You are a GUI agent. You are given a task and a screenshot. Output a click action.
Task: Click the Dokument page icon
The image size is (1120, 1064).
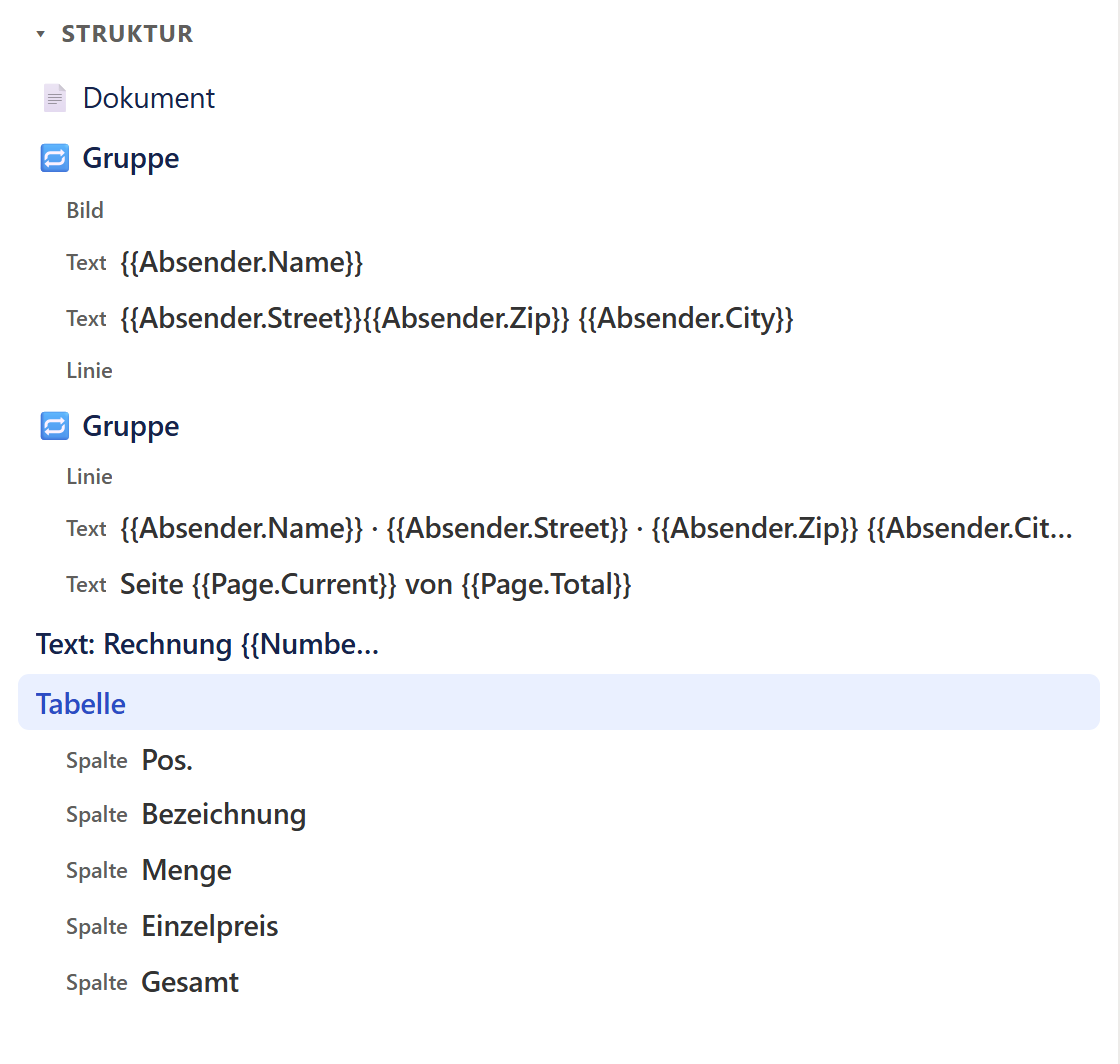(x=55, y=99)
